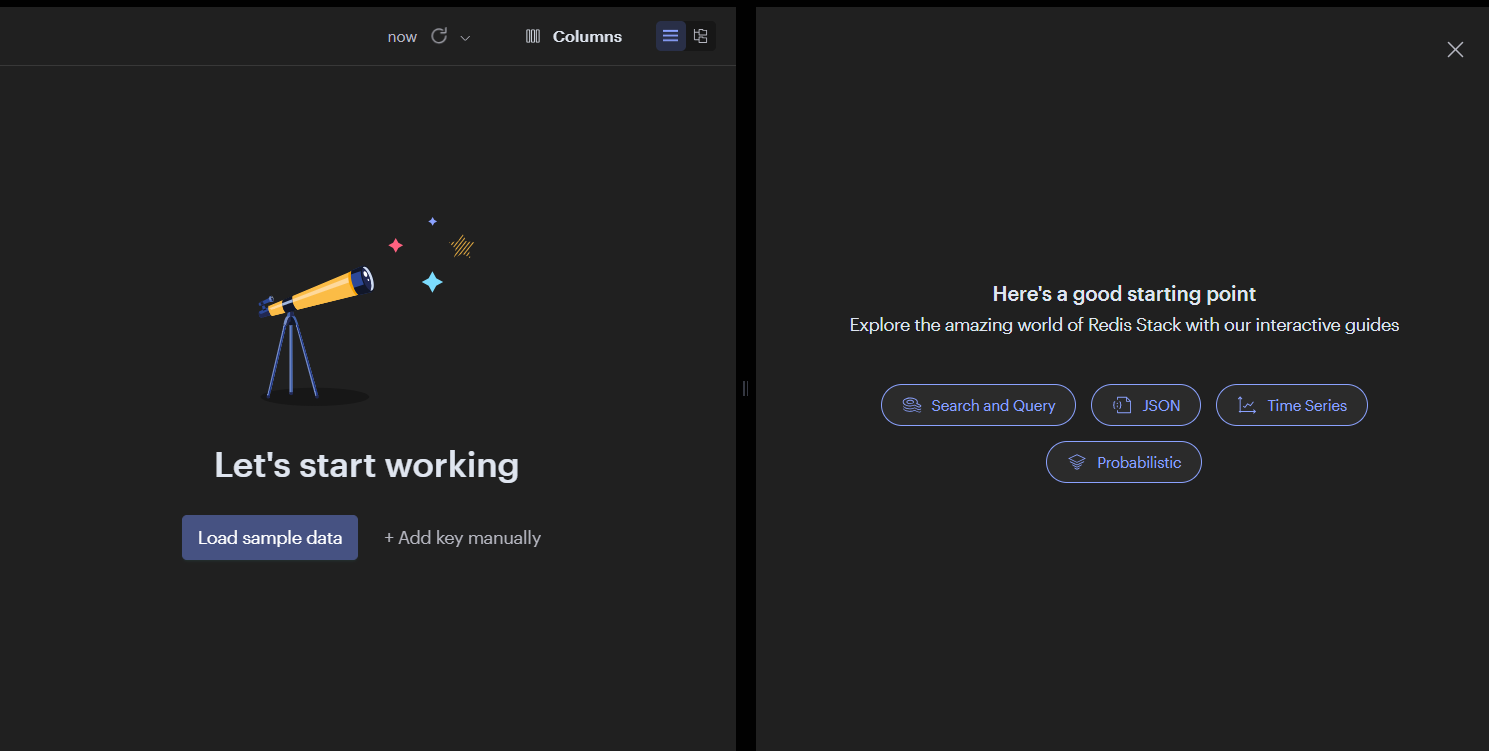Click the "Explore the amazing world" subtitle
The width and height of the screenshot is (1489, 751).
1124,325
